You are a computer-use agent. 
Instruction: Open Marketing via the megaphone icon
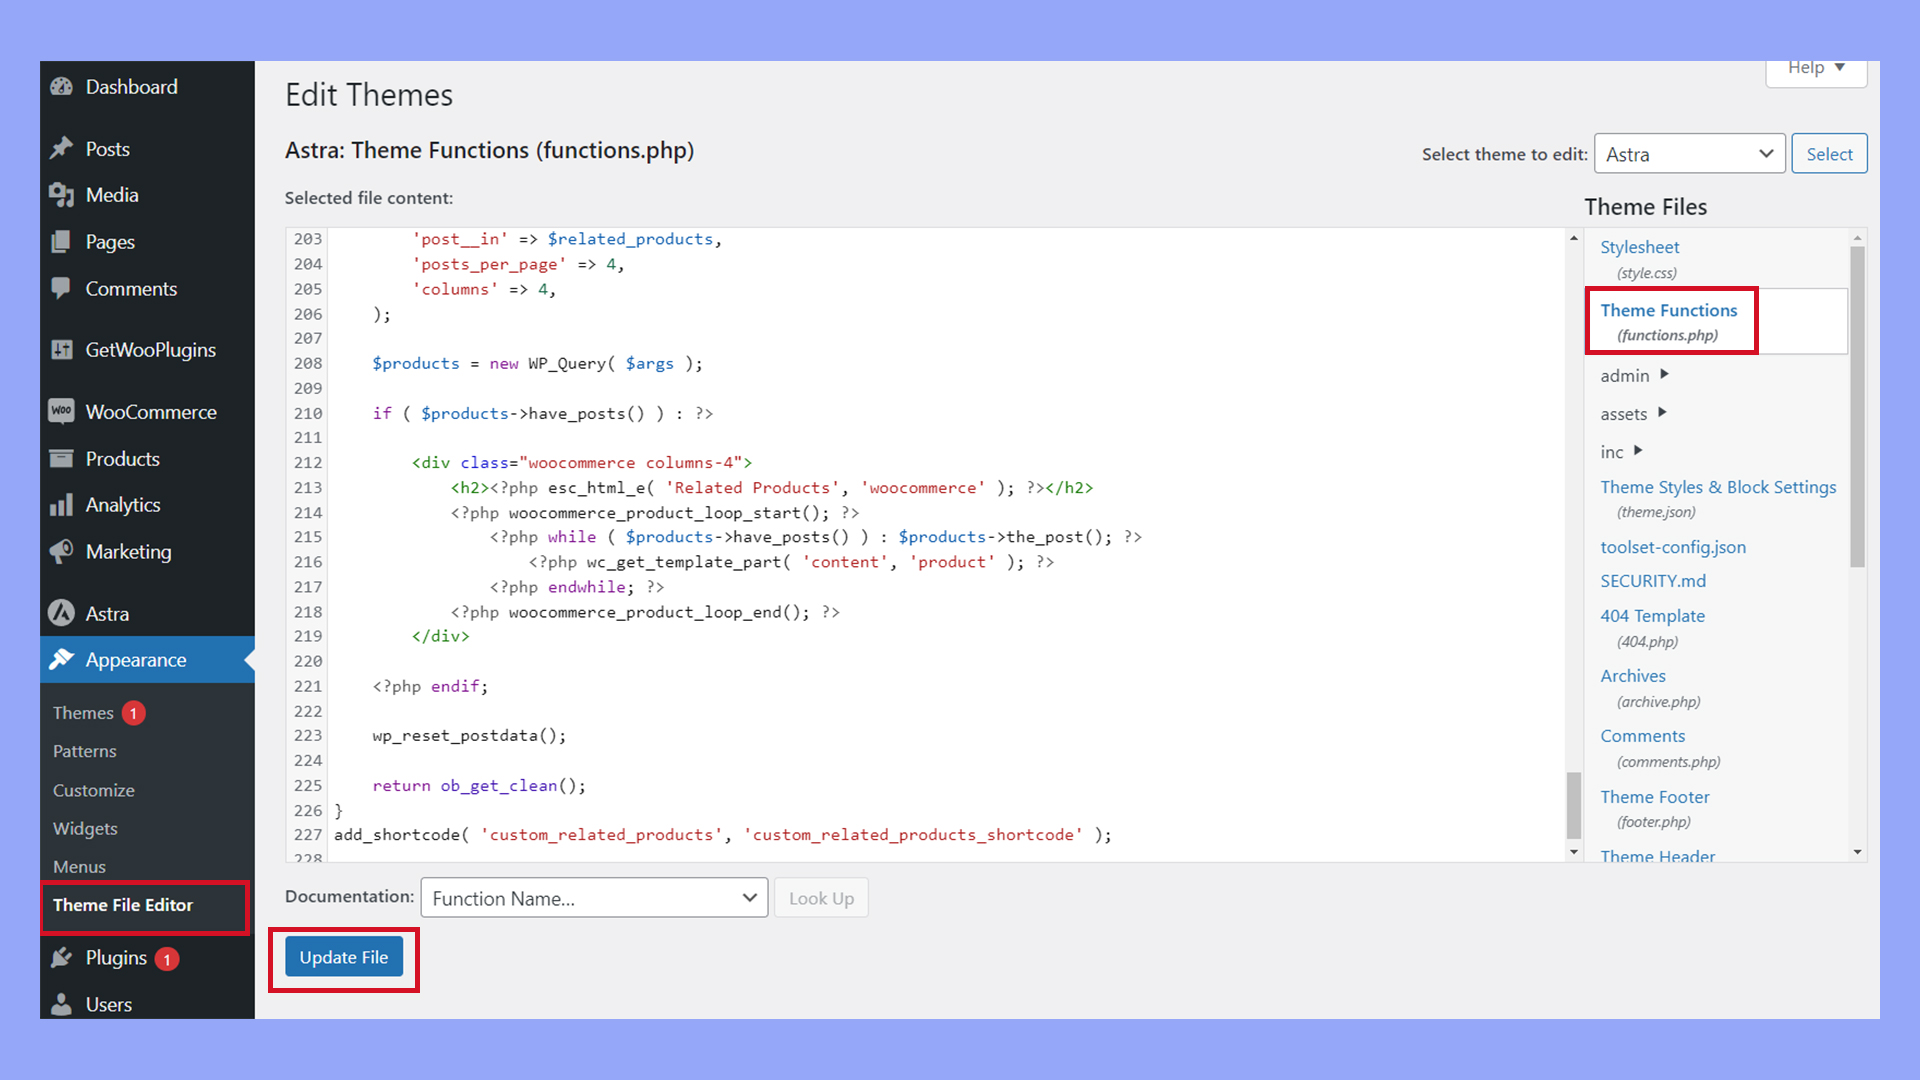pyautogui.click(x=63, y=551)
